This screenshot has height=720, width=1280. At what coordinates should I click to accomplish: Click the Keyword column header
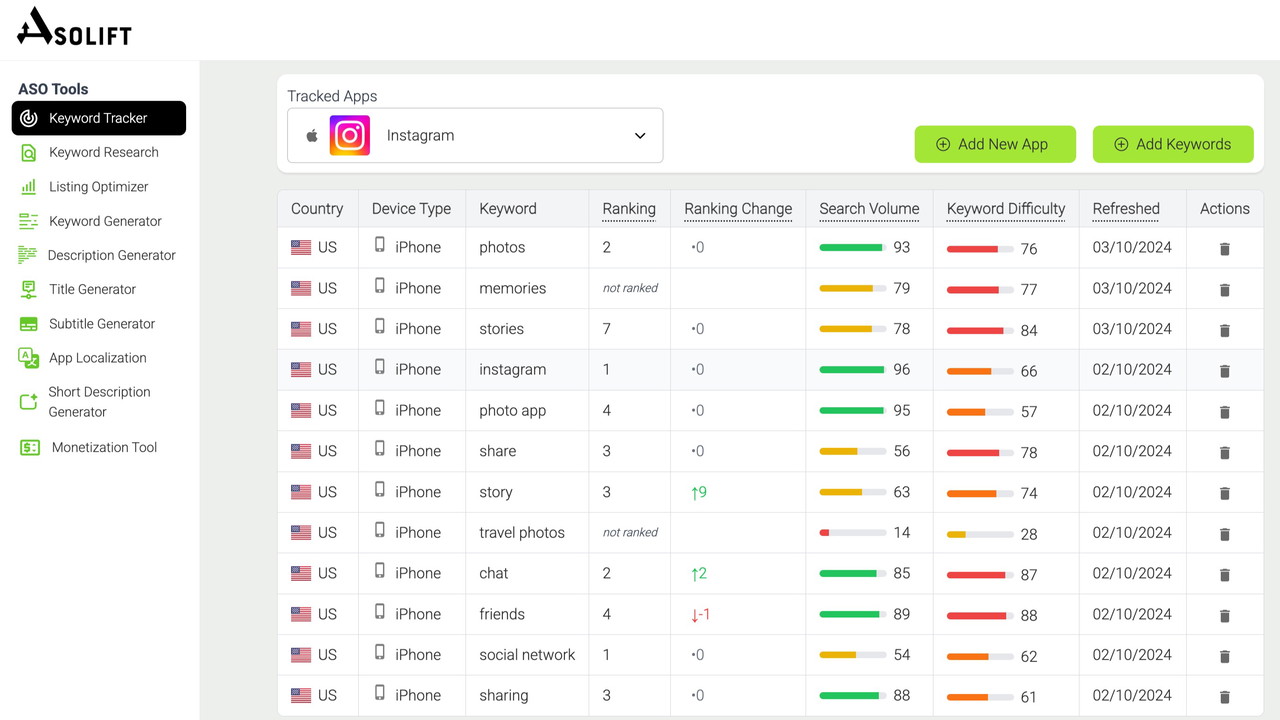[508, 209]
